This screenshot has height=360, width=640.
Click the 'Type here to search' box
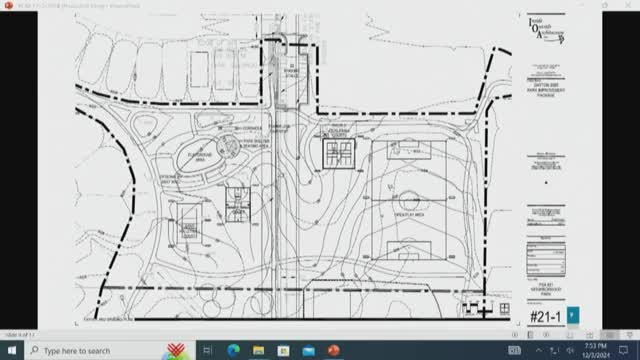(110, 350)
